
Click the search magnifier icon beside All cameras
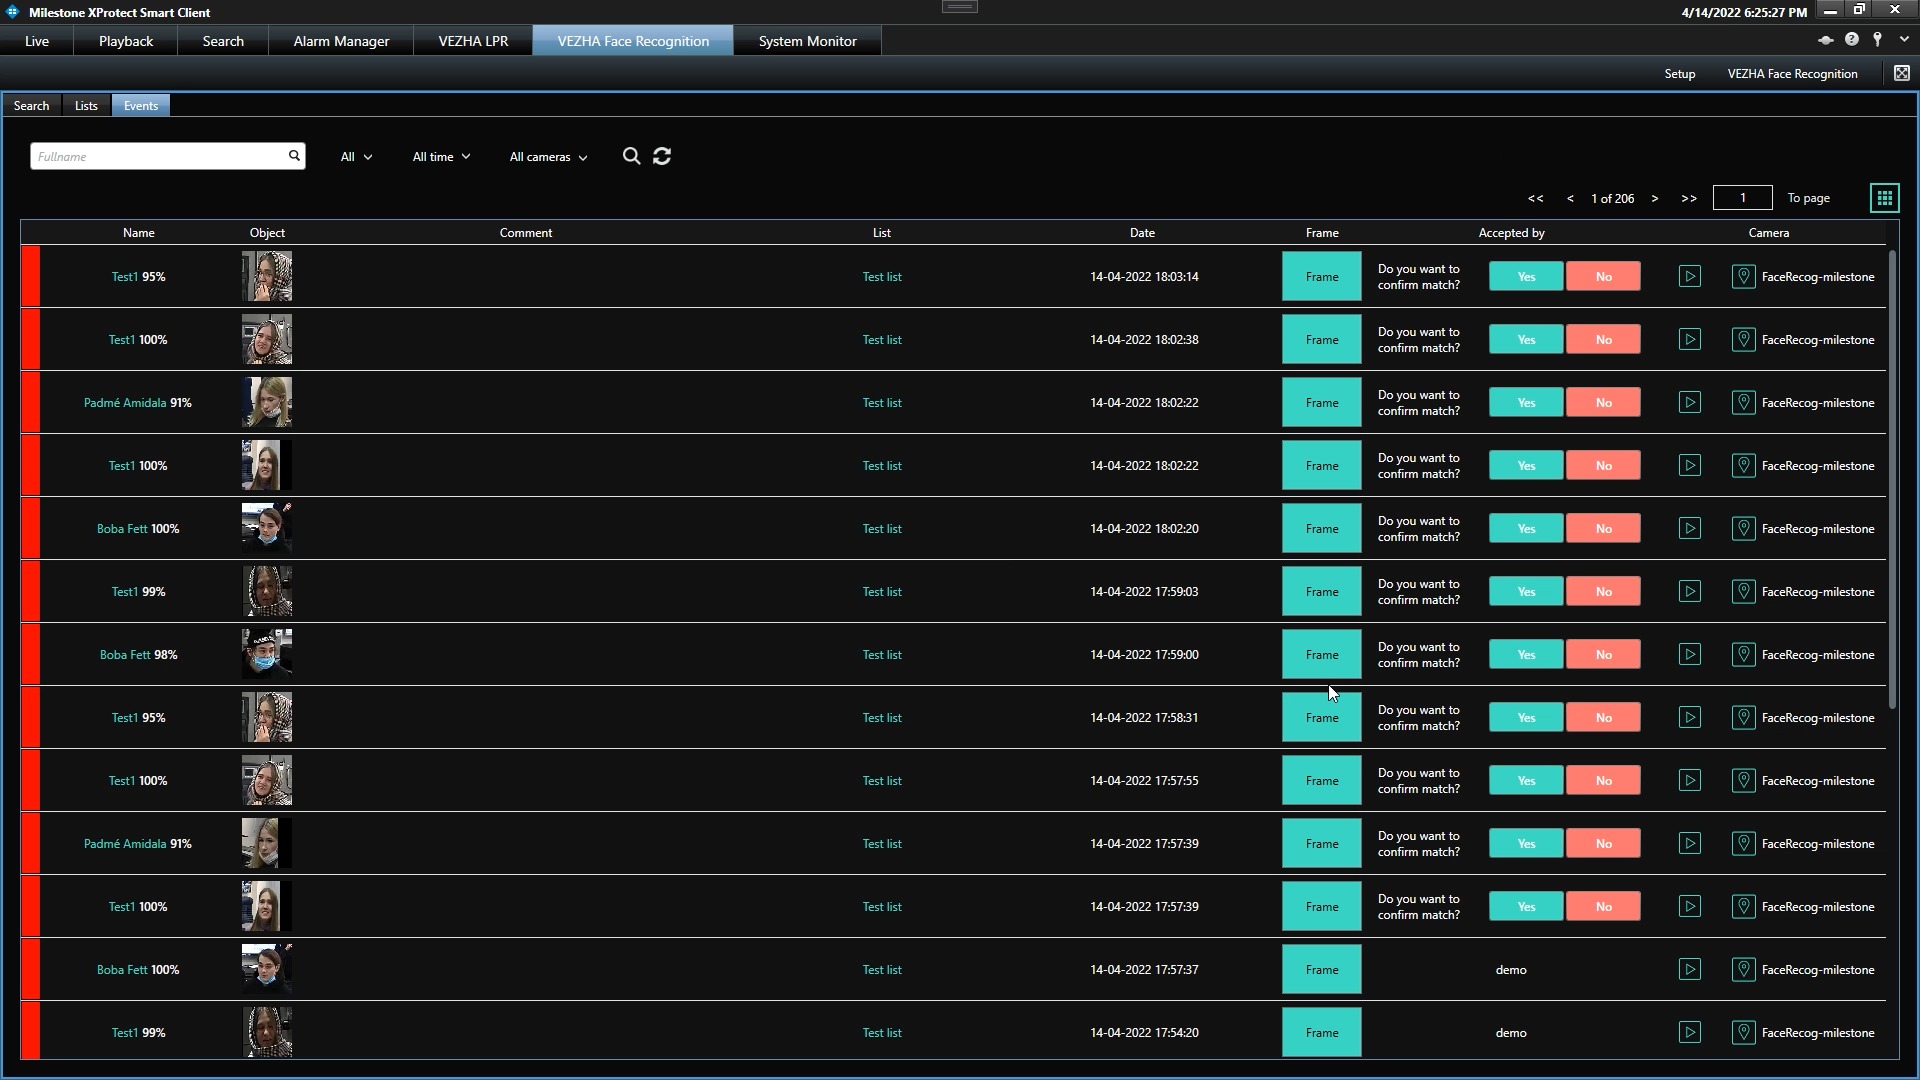tap(631, 156)
